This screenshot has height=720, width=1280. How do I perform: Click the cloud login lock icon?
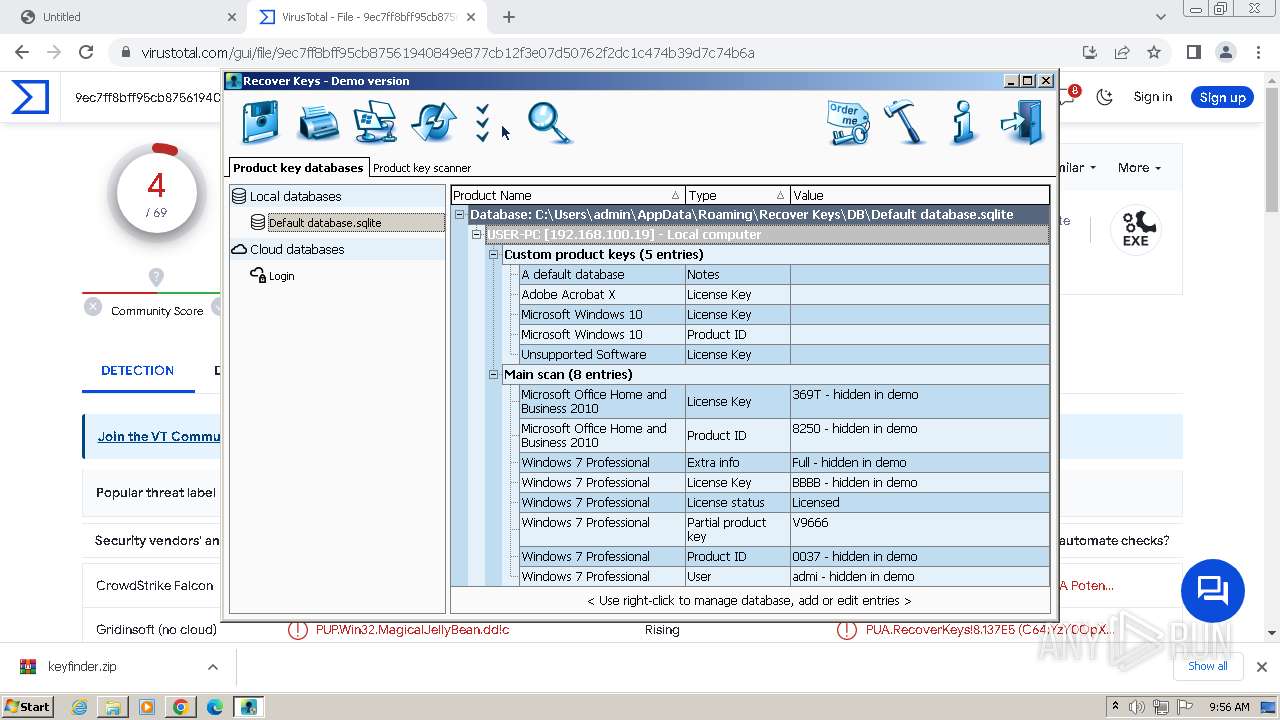coord(258,275)
